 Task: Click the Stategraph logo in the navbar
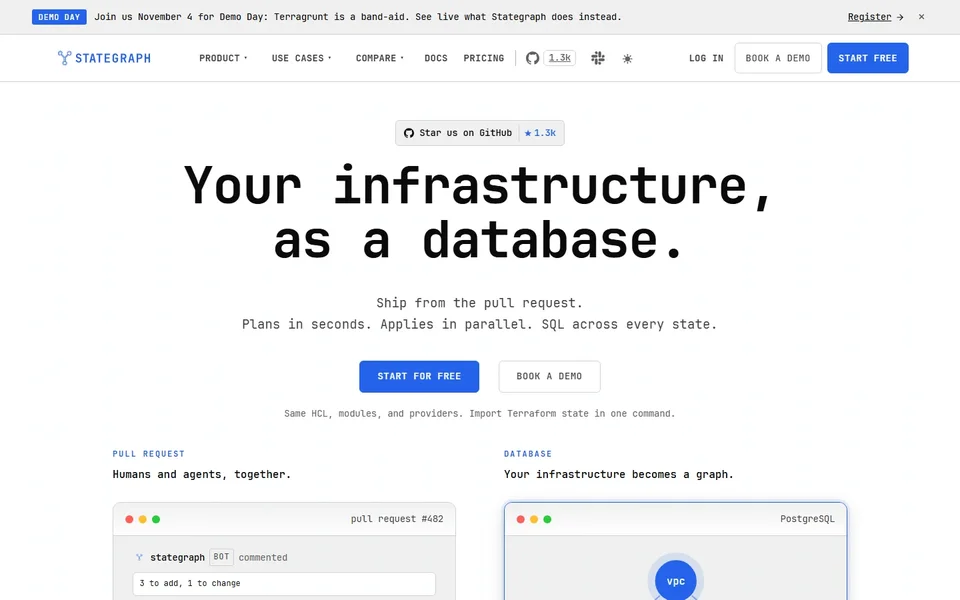pos(104,58)
